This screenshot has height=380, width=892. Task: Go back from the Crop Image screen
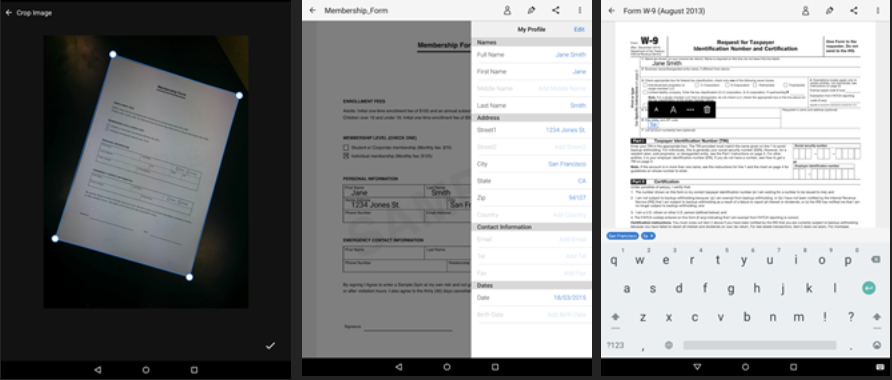9,13
